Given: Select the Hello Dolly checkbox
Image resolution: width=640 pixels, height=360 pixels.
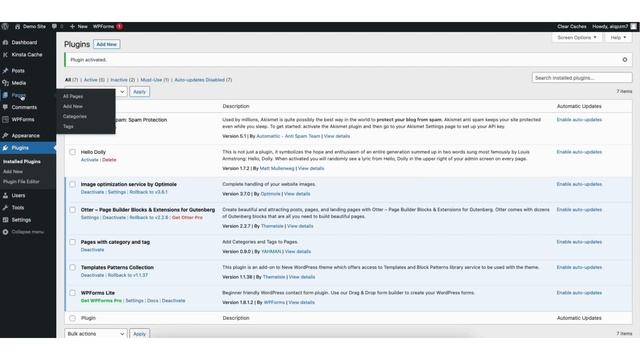Looking at the screenshot, I should (x=72, y=152).
